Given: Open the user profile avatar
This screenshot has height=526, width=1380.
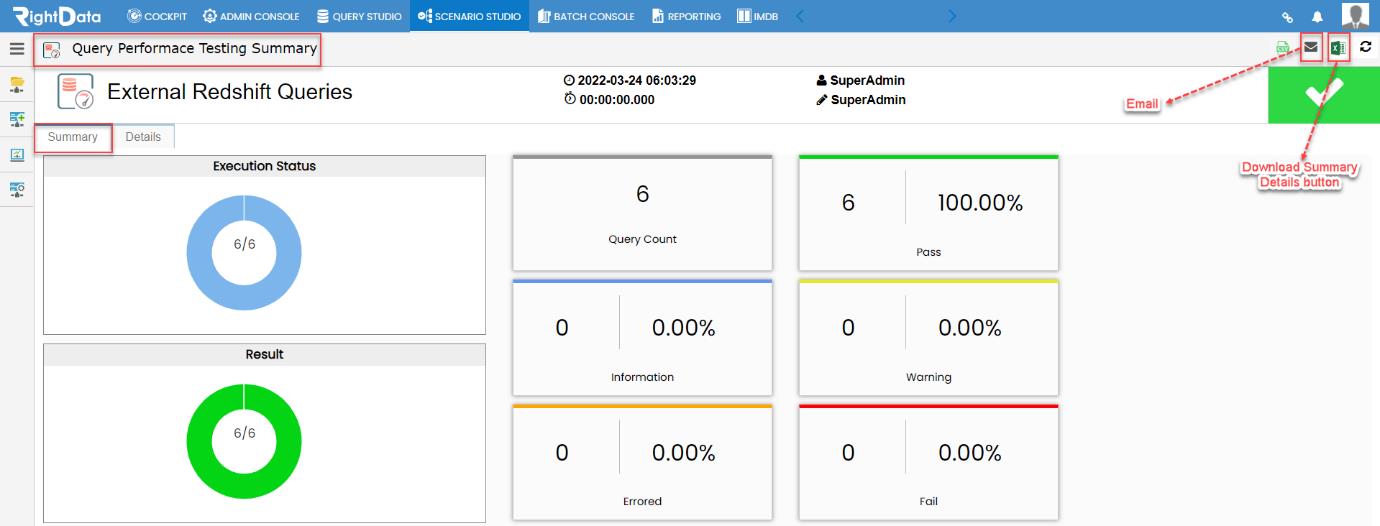Looking at the screenshot, I should pyautogui.click(x=1355, y=16).
